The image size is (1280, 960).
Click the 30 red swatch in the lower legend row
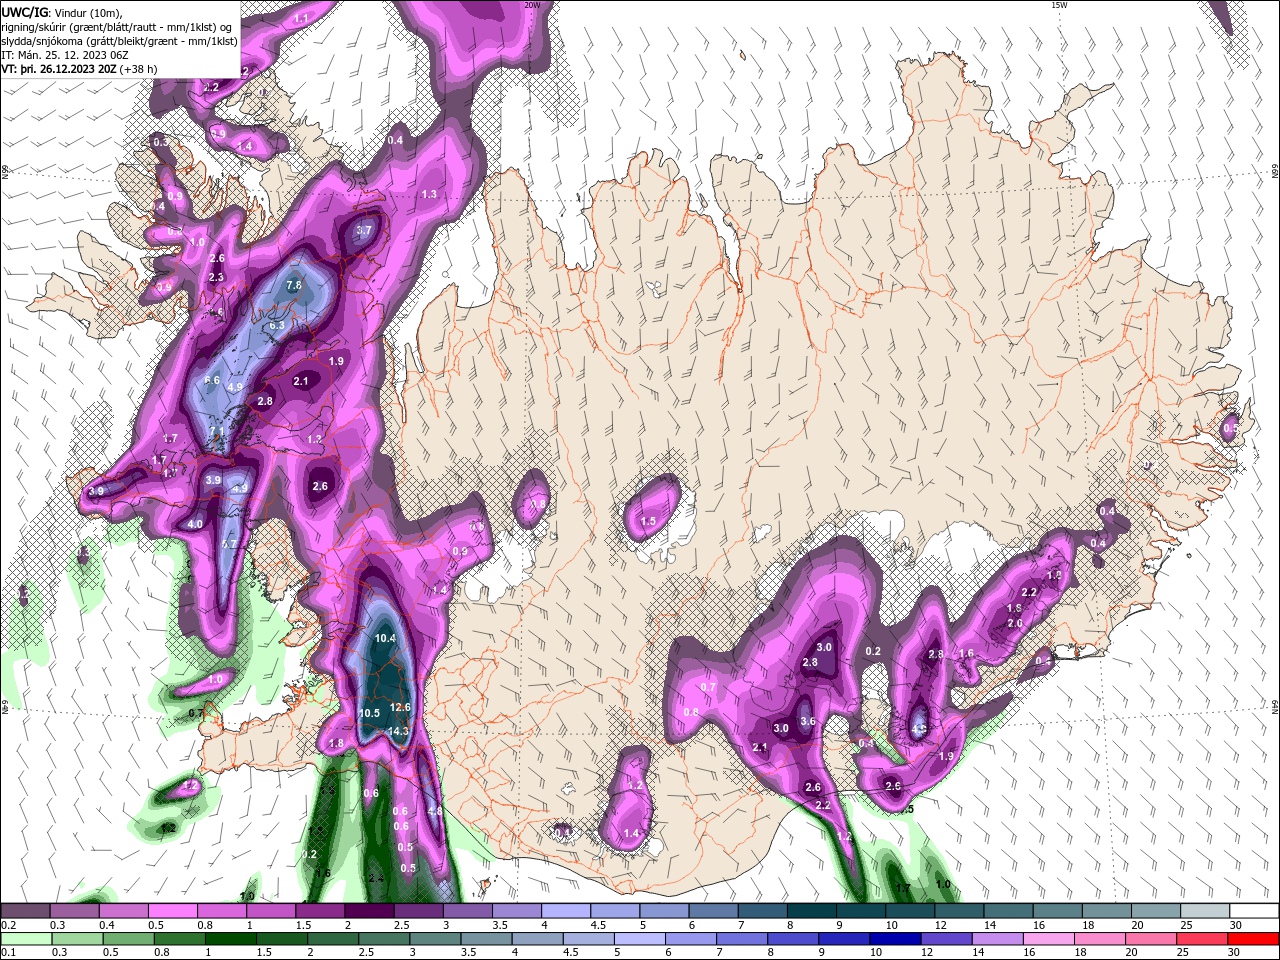coord(1252,939)
